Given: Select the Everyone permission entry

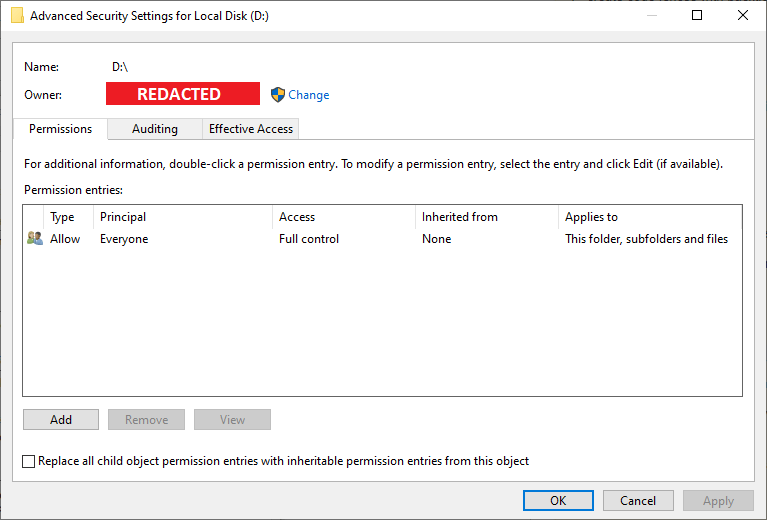Looking at the screenshot, I should pos(124,239).
